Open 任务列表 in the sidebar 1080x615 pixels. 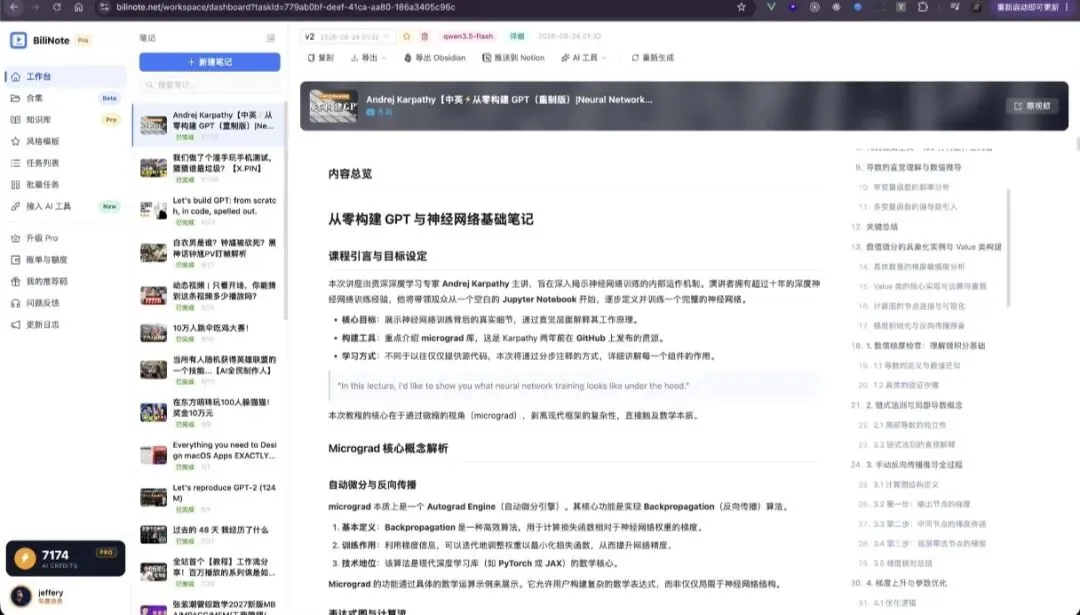tap(65, 163)
